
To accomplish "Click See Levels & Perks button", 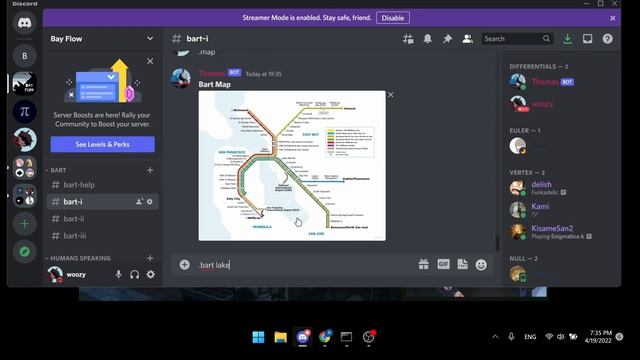I will (102, 144).
